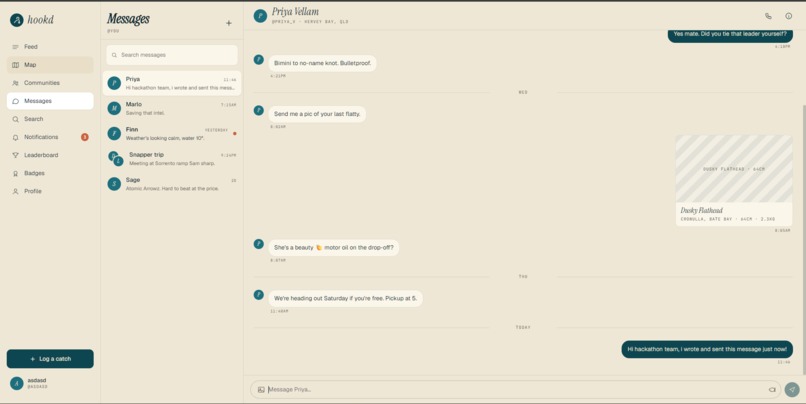Click Snapper trip group avatars
The image size is (806, 404).
tap(116, 159)
